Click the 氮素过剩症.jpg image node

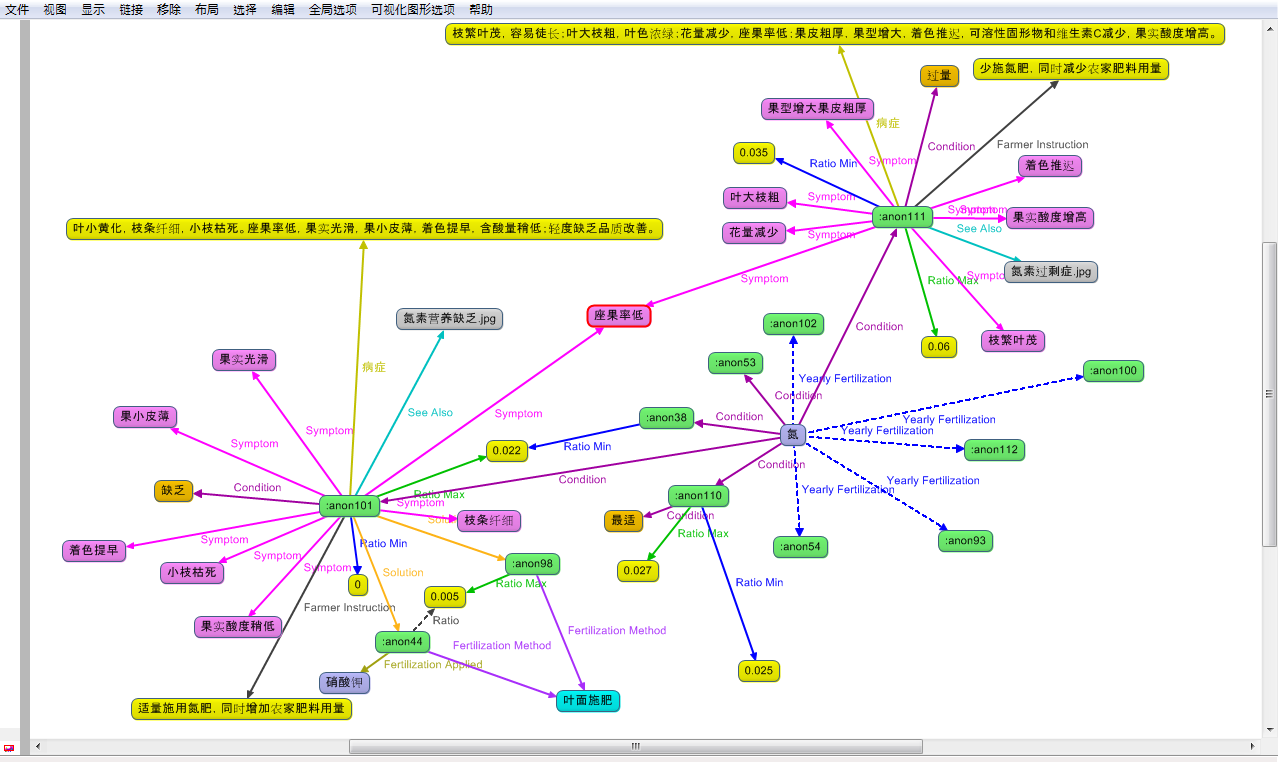coord(1050,271)
